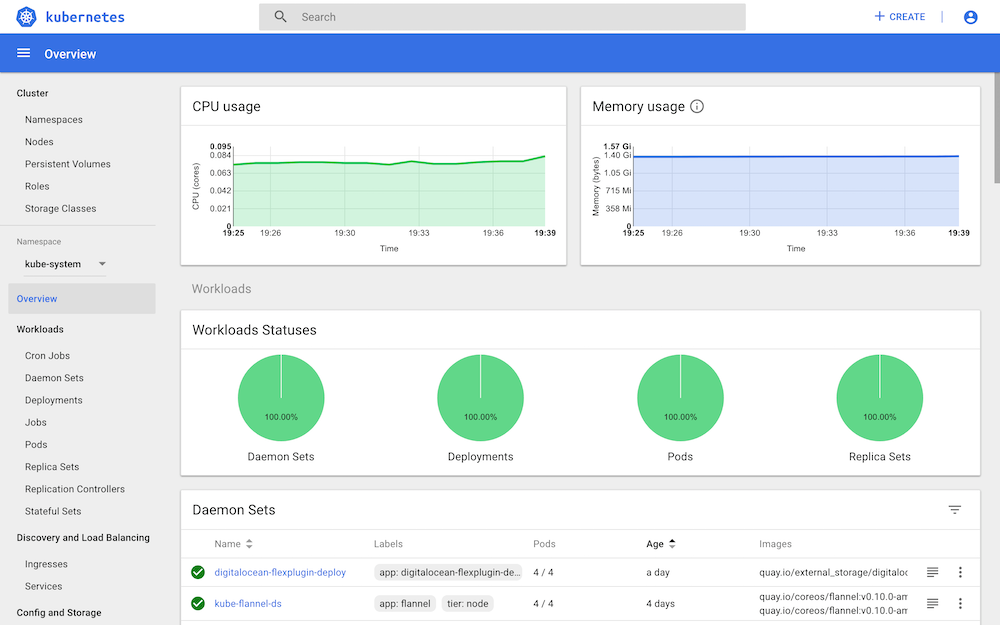Open the digitalocean-flexplugin-deploy daemon set

pos(280,572)
